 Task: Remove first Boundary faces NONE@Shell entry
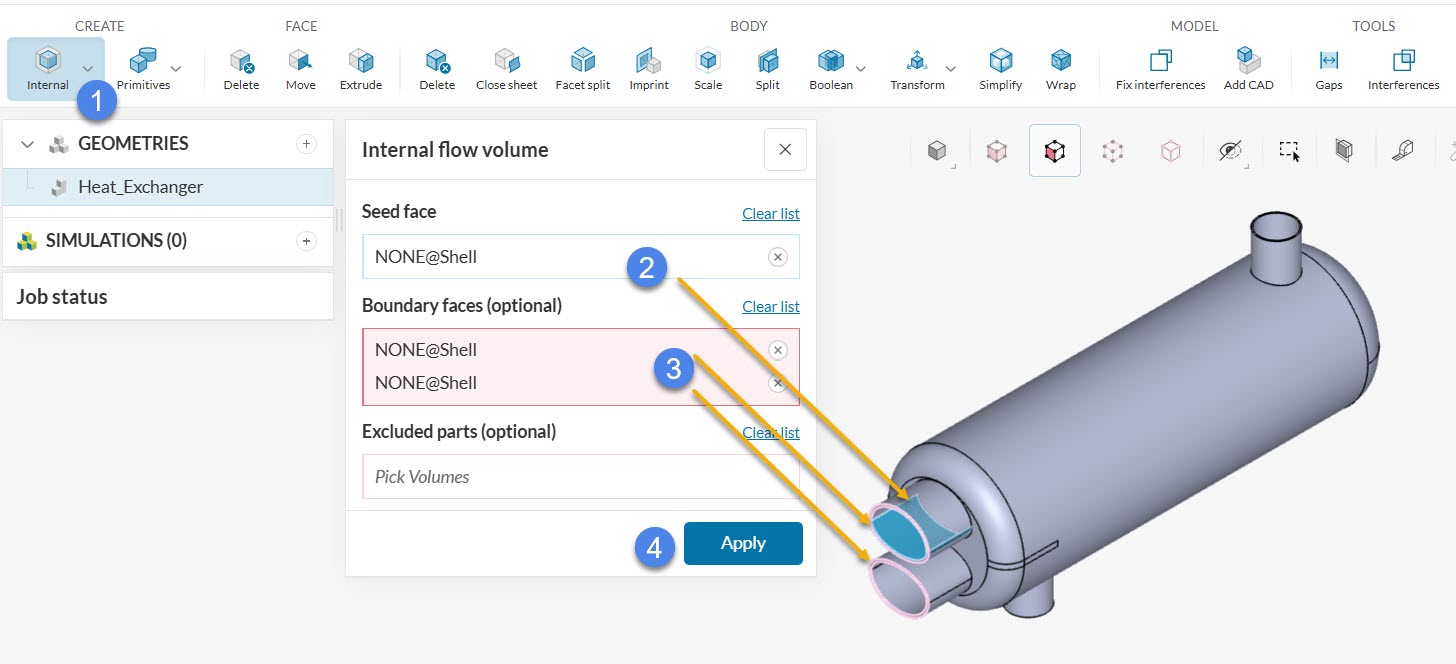[x=778, y=350]
